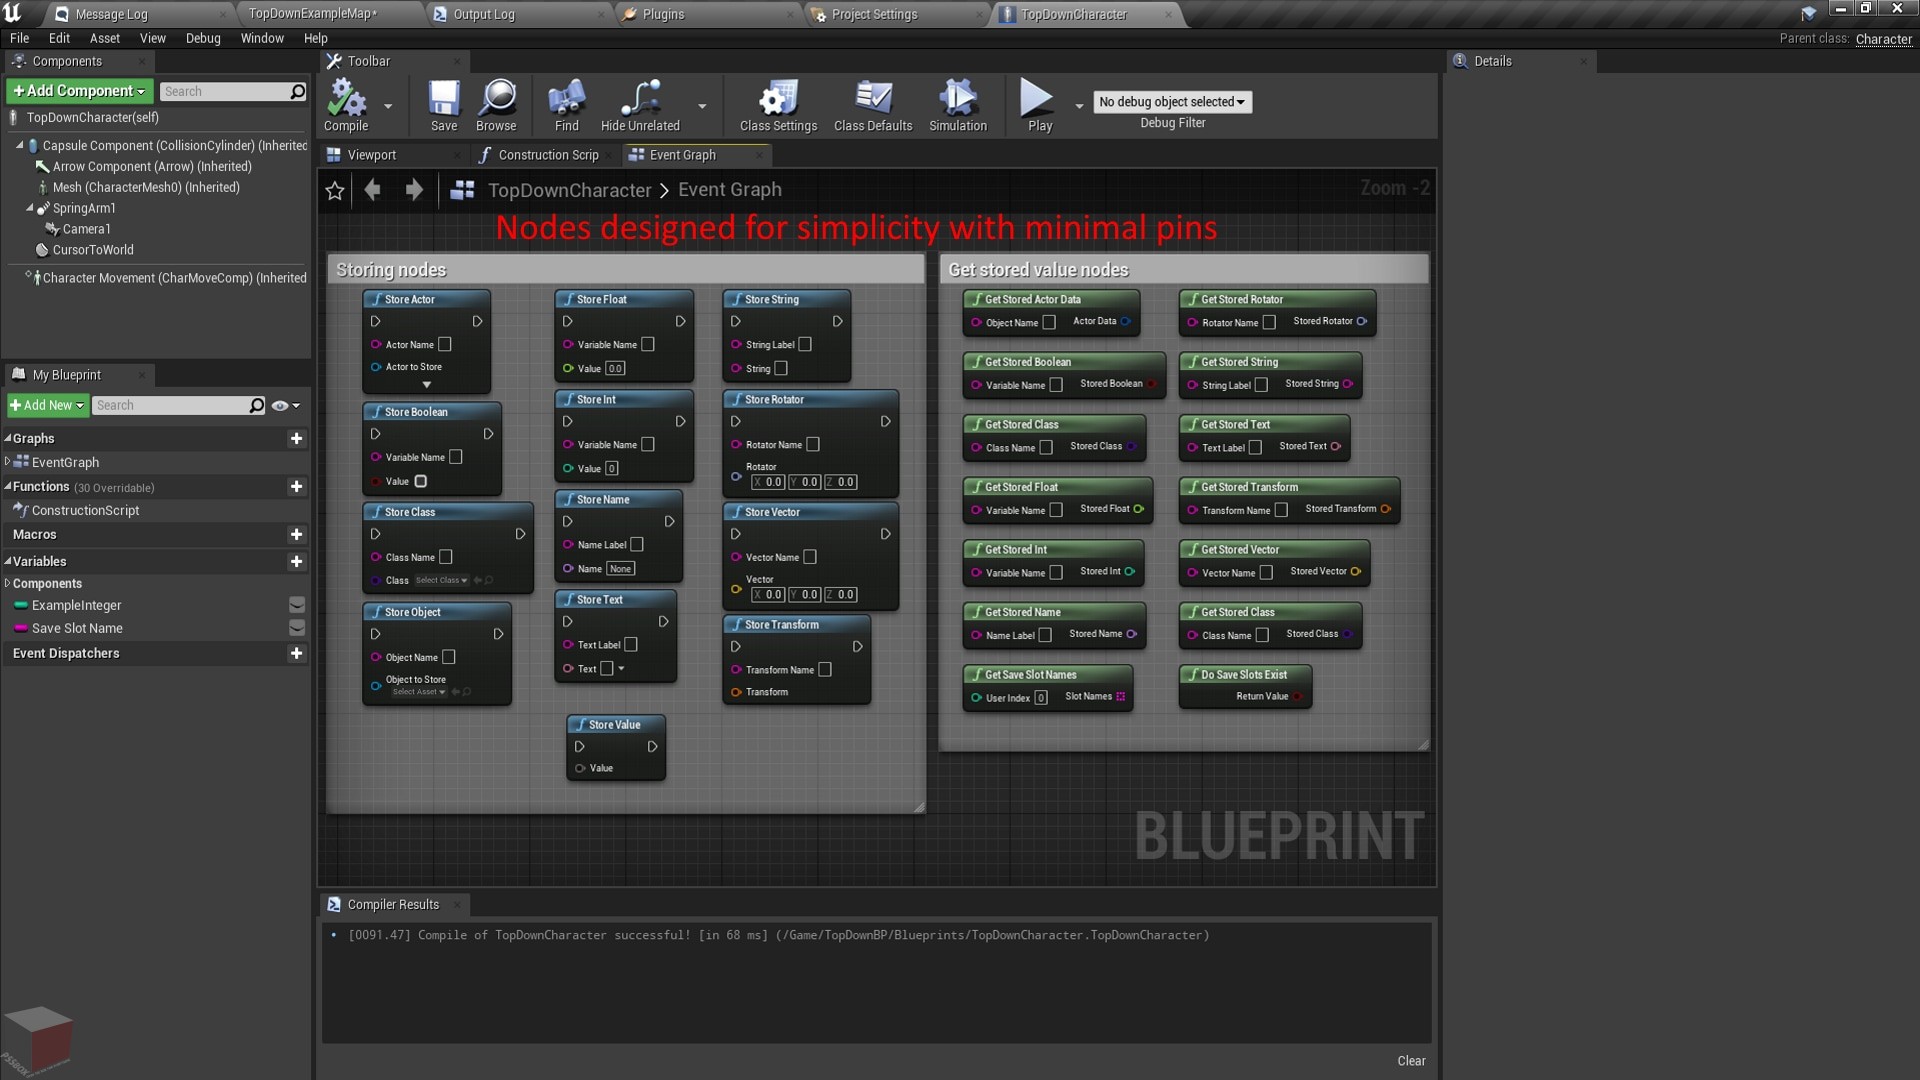This screenshot has height=1080, width=1920.
Task: Open Class Defaults
Action: tap(873, 104)
